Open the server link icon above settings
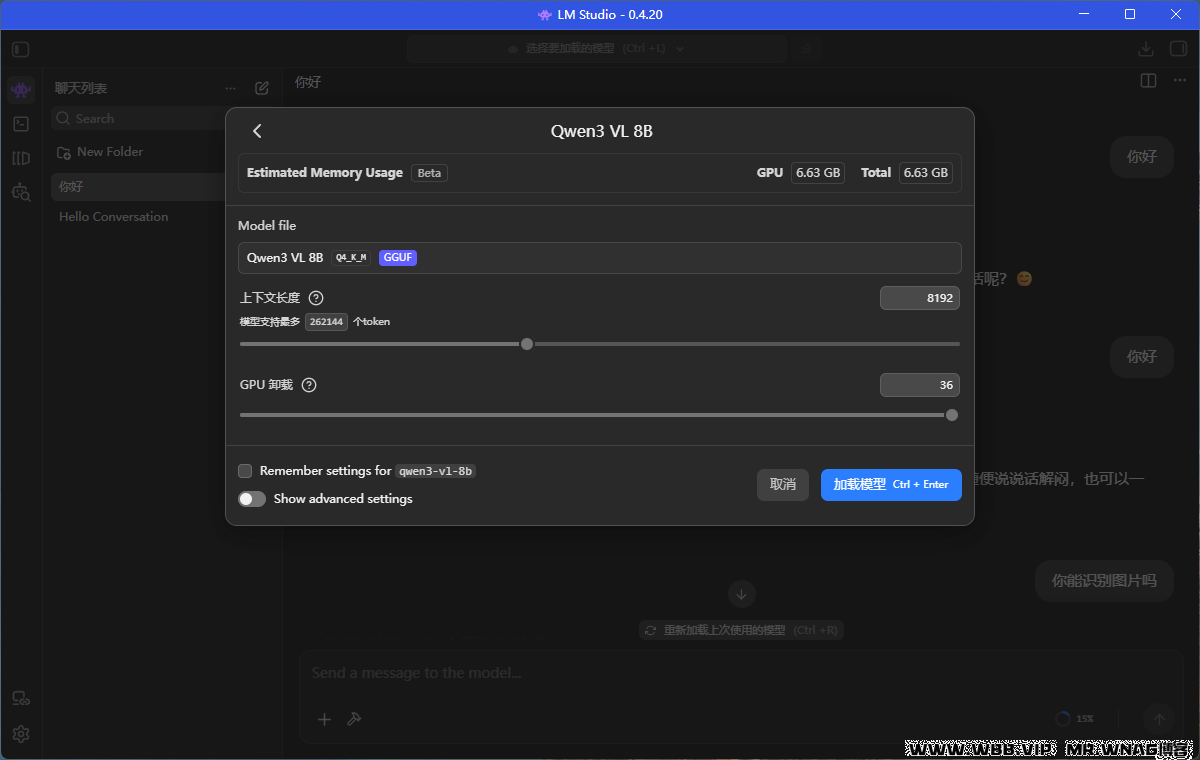This screenshot has height=760, width=1200. [x=21, y=699]
